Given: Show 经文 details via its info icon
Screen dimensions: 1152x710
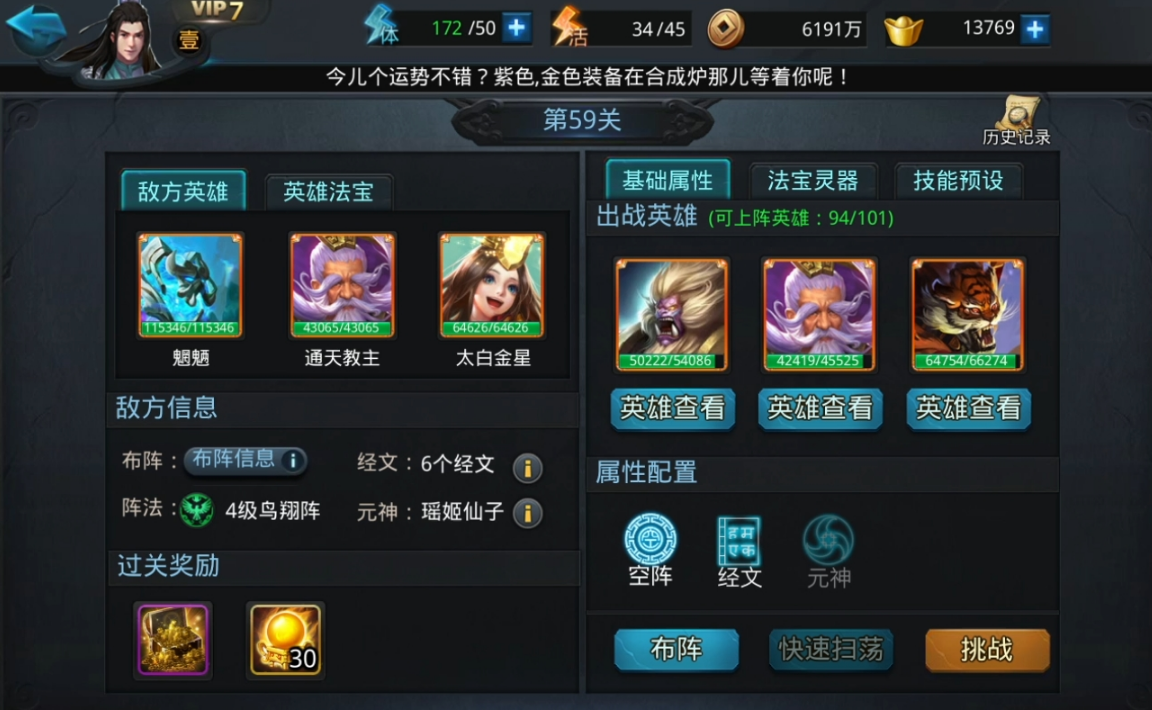Looking at the screenshot, I should click(528, 467).
